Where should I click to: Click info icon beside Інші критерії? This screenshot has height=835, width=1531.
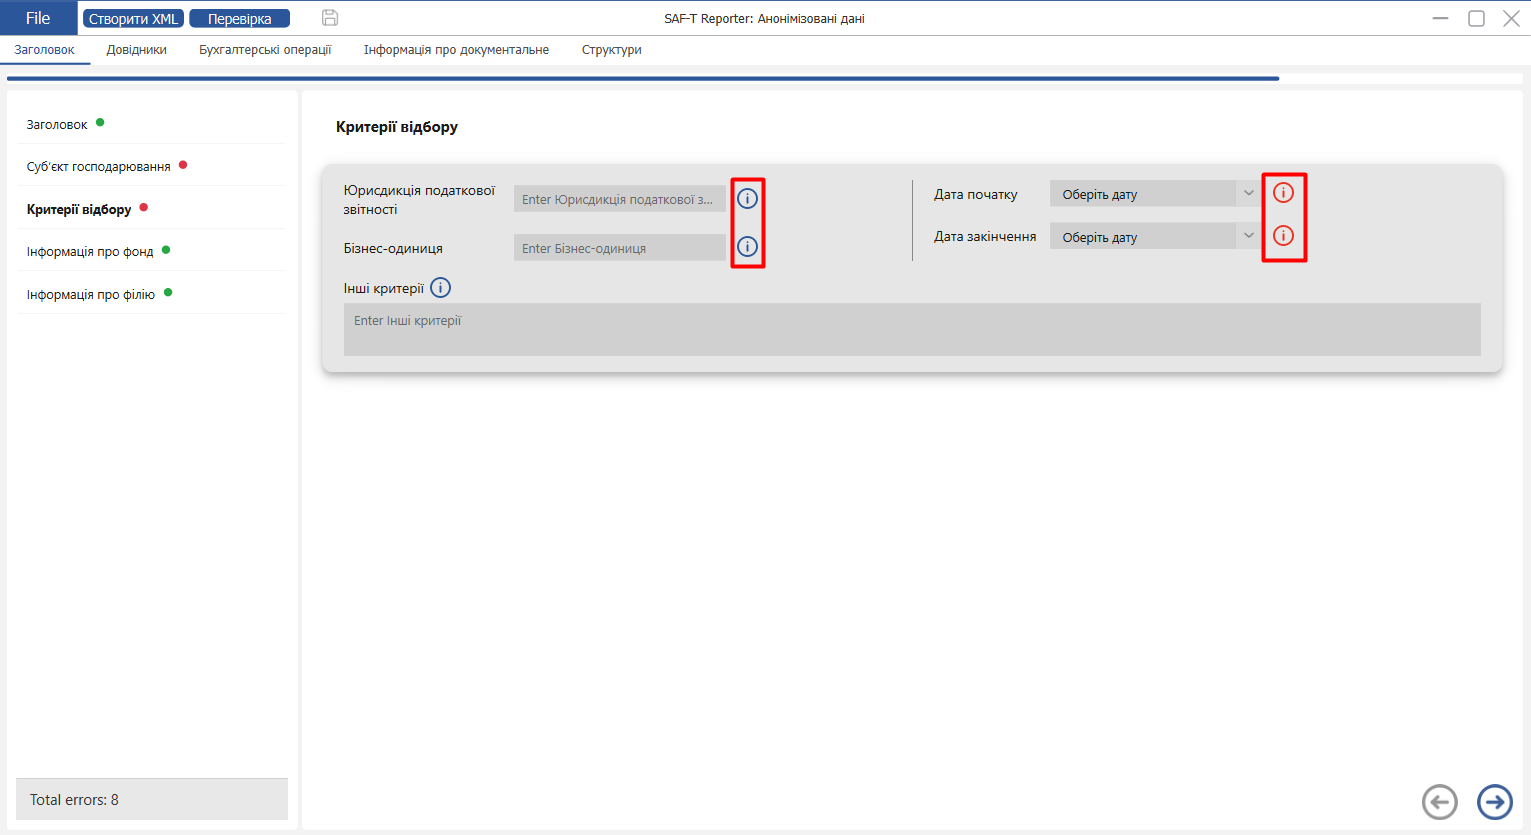coord(440,288)
